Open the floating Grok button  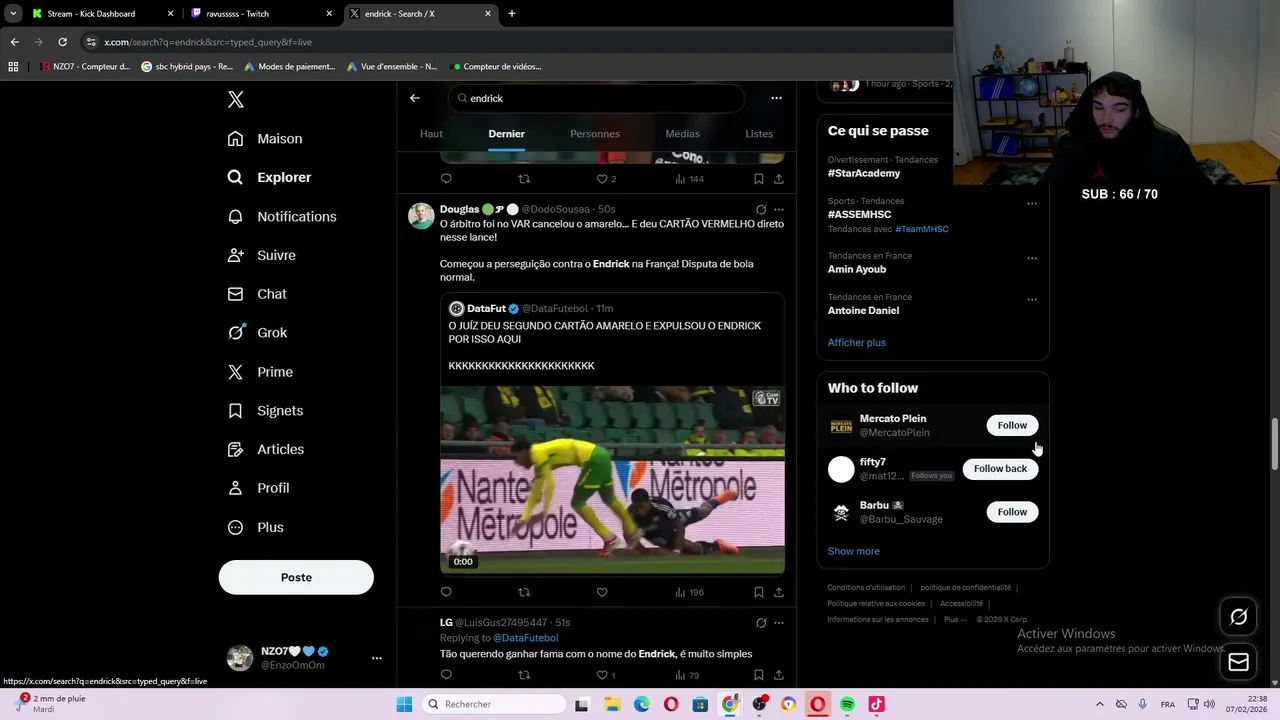click(1238, 617)
